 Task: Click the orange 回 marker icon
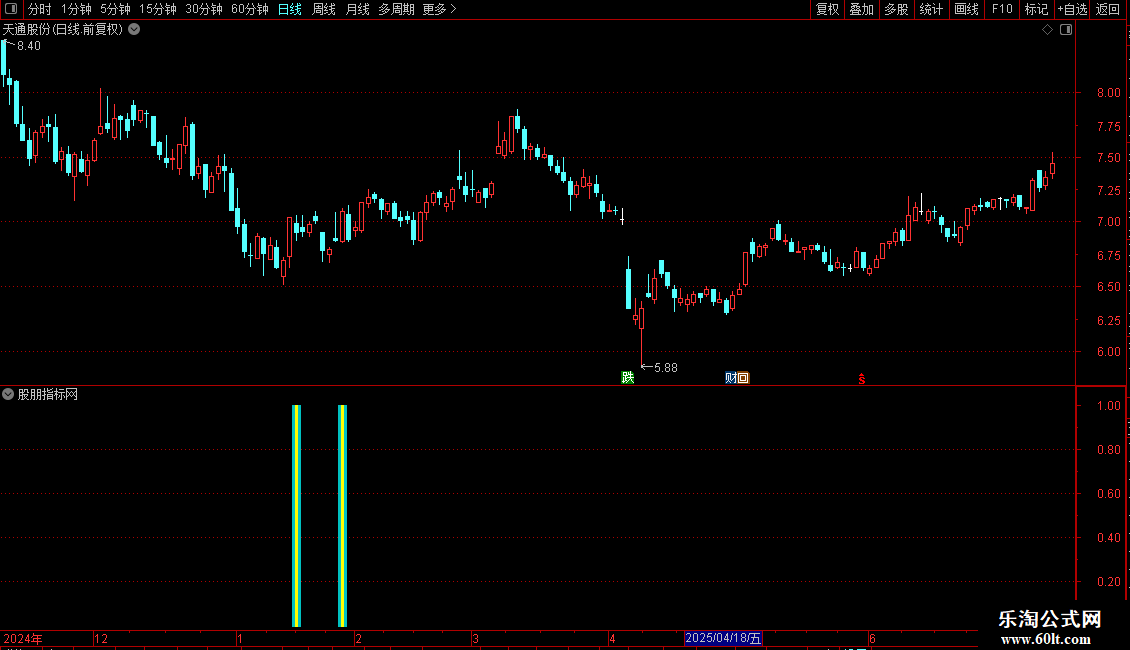[744, 378]
